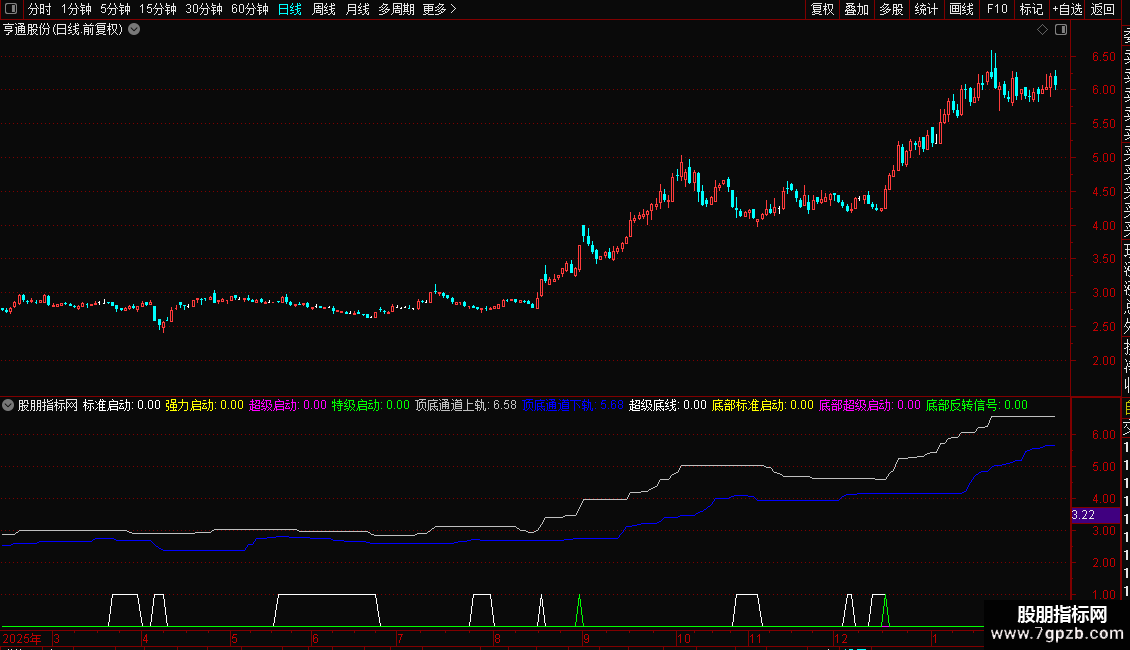The width and height of the screenshot is (1130, 650).
Task: Click the diamond icon above the main chart
Action: pos(1042,30)
